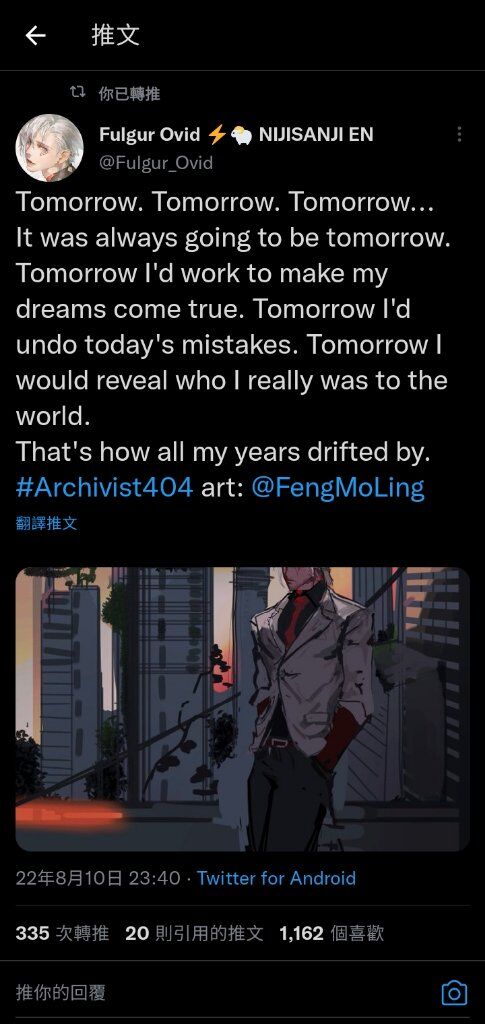
Task: Open the three-dot tweet options menu
Action: click(460, 135)
